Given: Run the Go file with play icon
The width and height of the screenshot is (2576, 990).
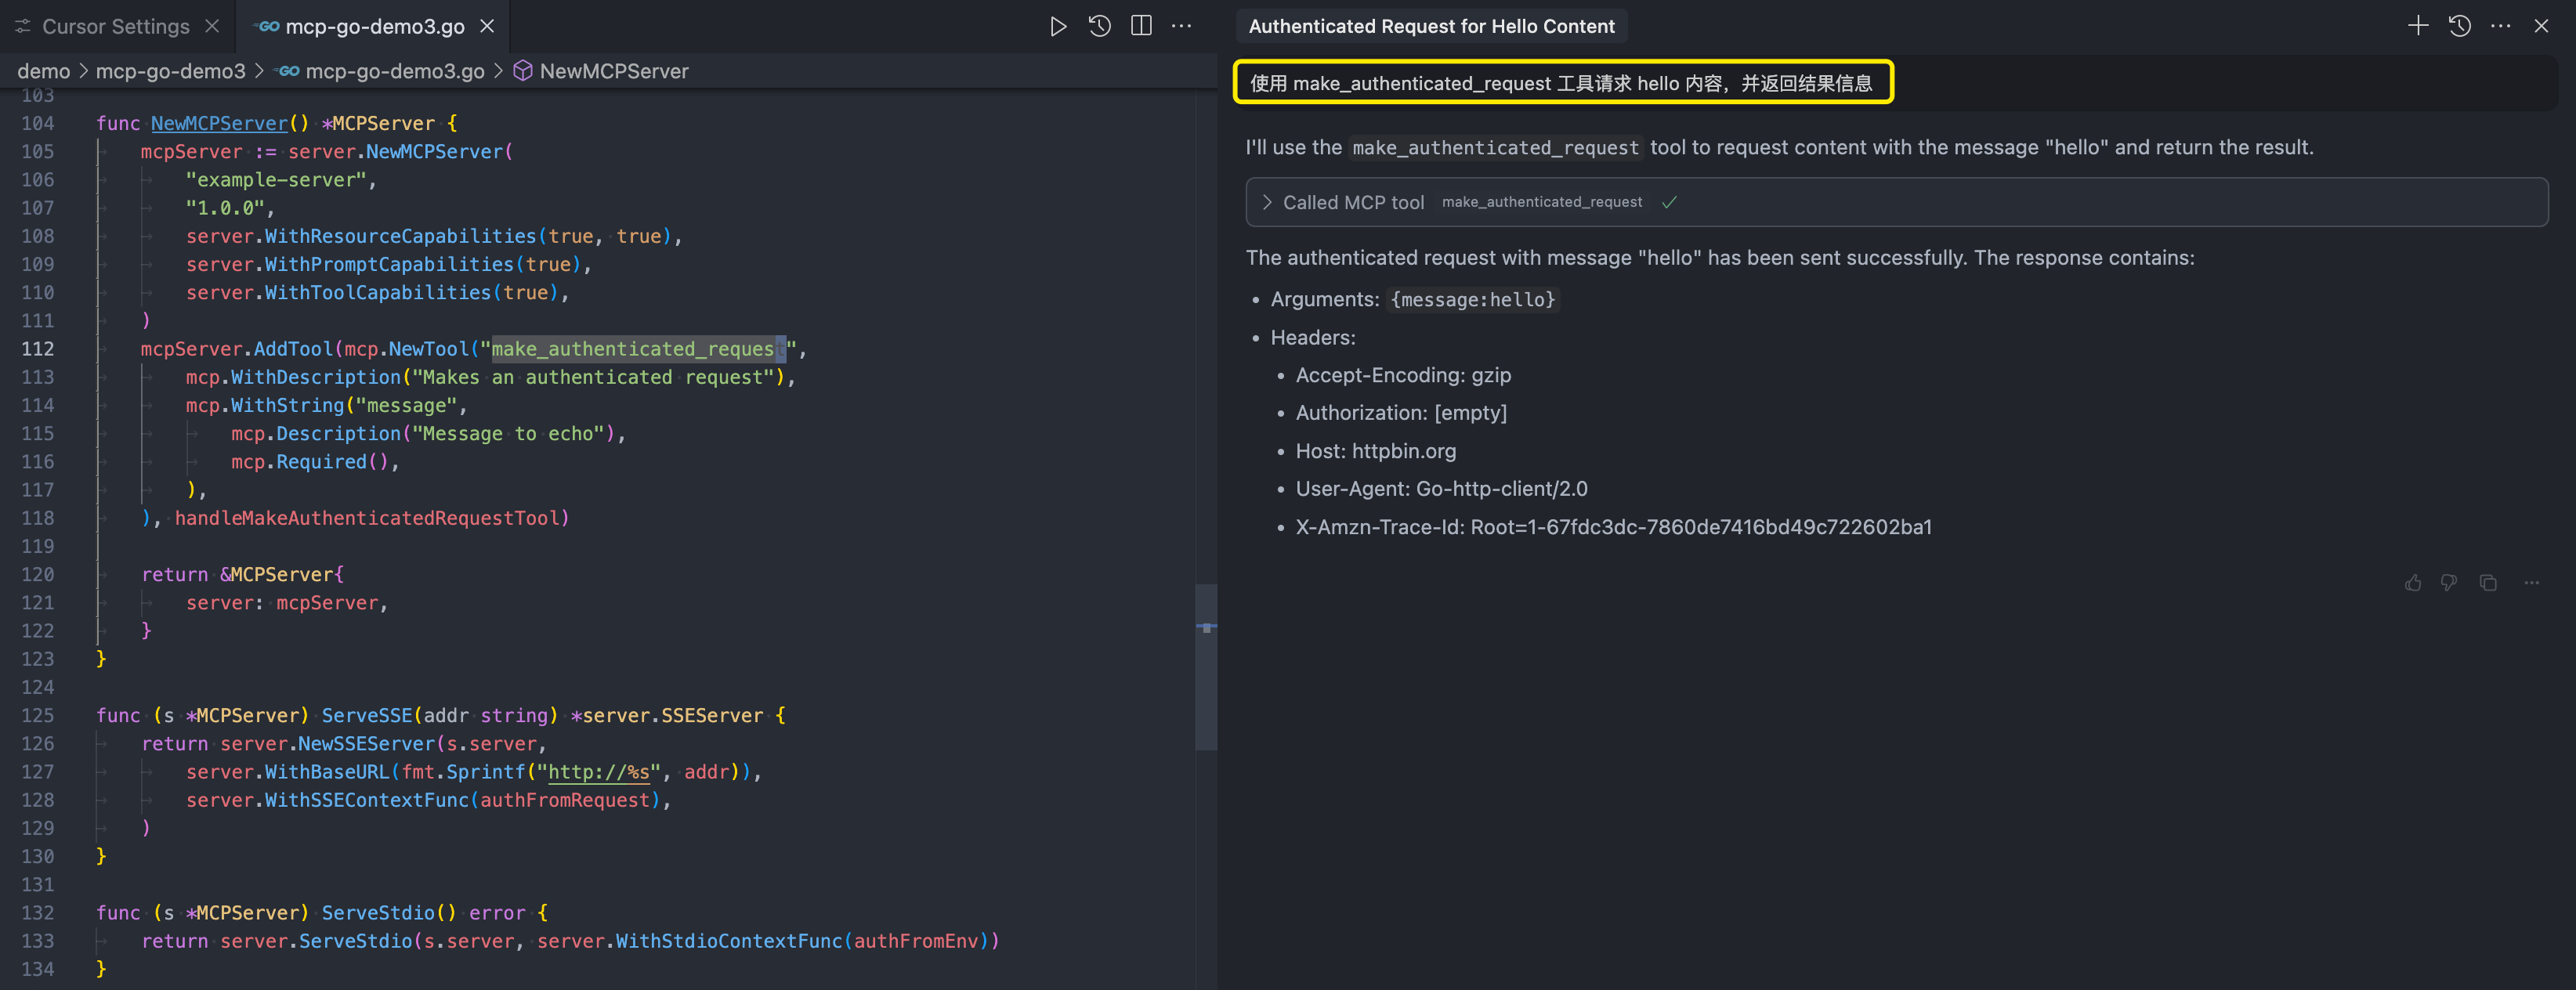Looking at the screenshot, I should pos(1058,26).
